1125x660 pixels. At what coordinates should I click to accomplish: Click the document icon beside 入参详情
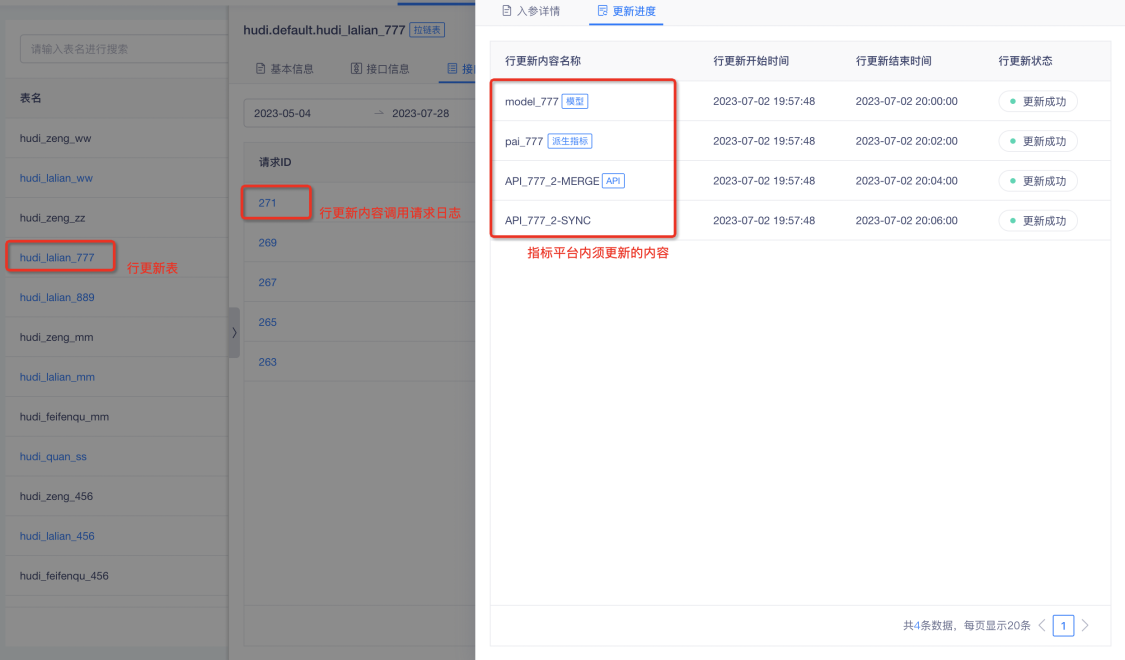tap(507, 11)
